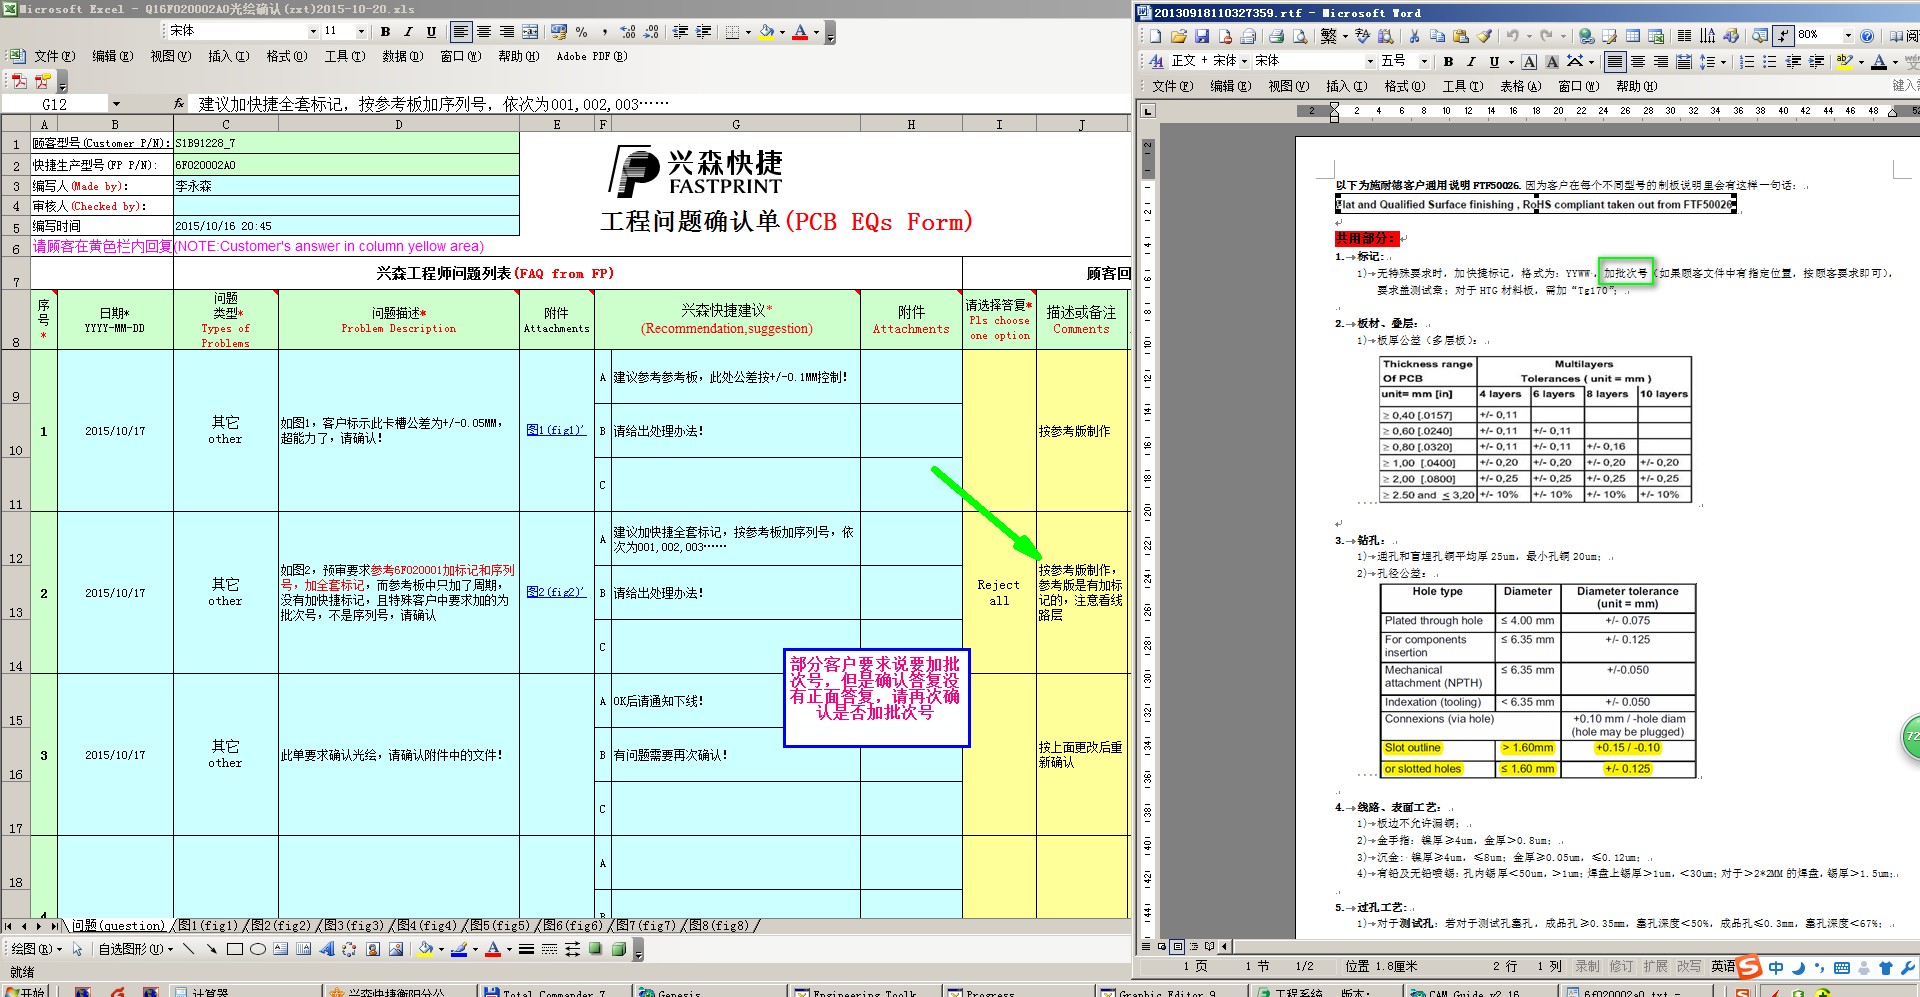Screen dimensions: 1920x997
Task: Click drawing toolbar fill color swatch
Action: click(425, 949)
